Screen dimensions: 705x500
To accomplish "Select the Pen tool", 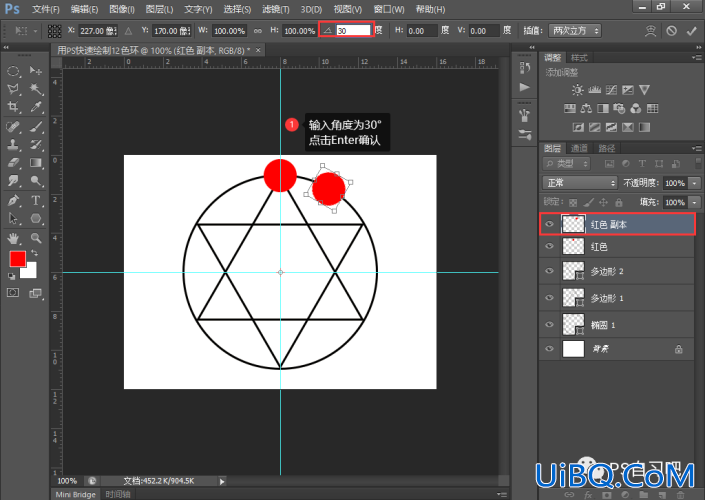I will [13, 200].
